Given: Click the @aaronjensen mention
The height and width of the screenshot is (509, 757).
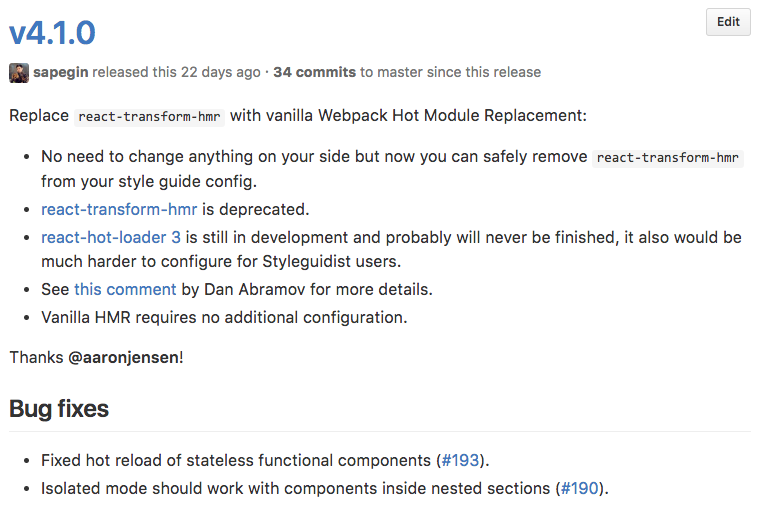Looking at the screenshot, I should 124,357.
